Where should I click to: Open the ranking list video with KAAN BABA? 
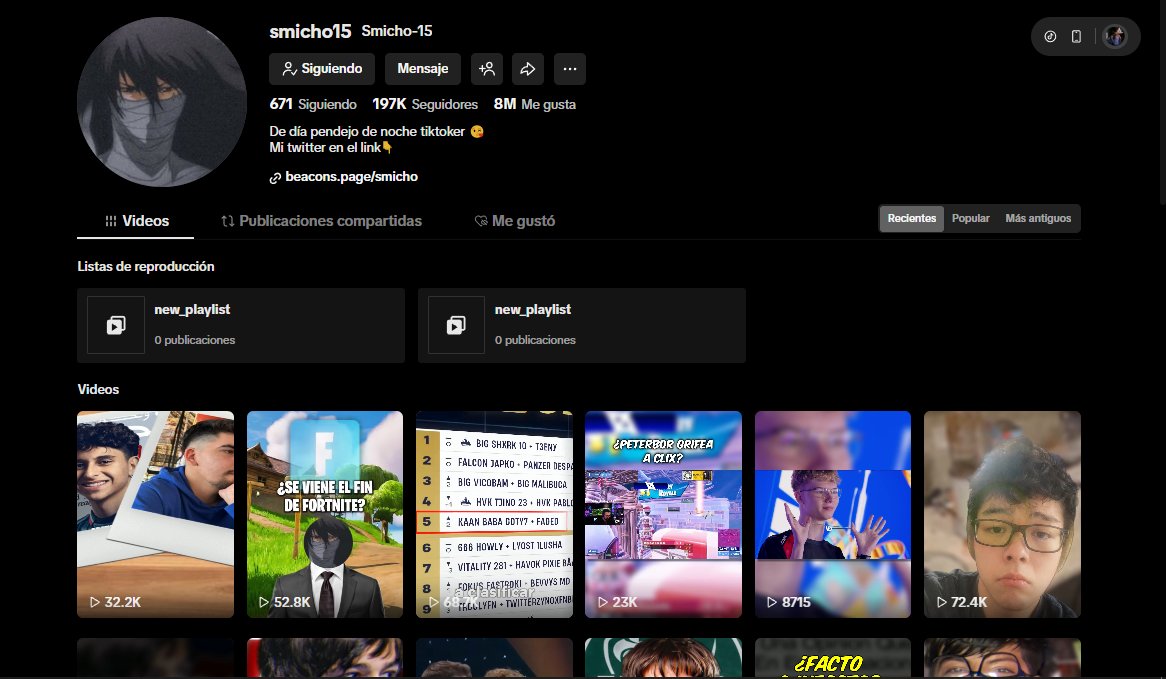pyautogui.click(x=495, y=514)
